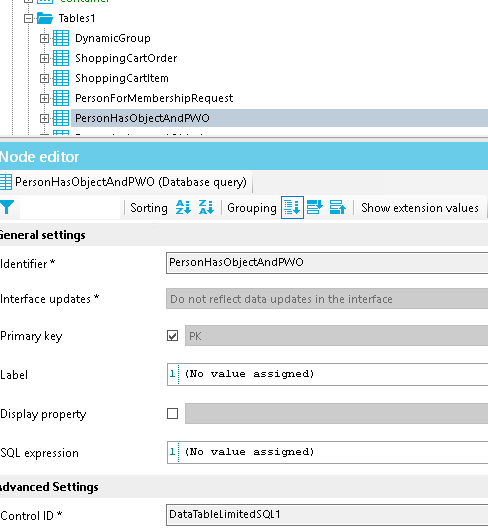Expand the ShoppingCartOrder table node
Image resolution: width=488 pixels, height=531 pixels.
[x=44, y=58]
